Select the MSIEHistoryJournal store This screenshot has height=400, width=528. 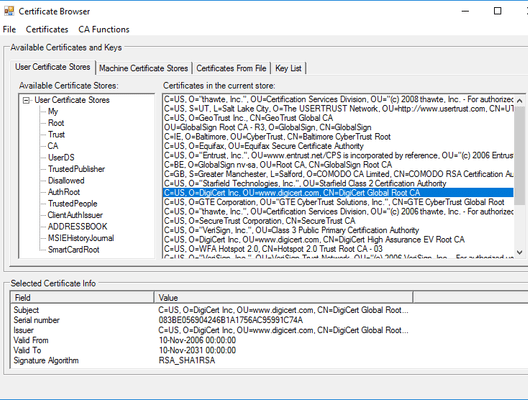81,238
